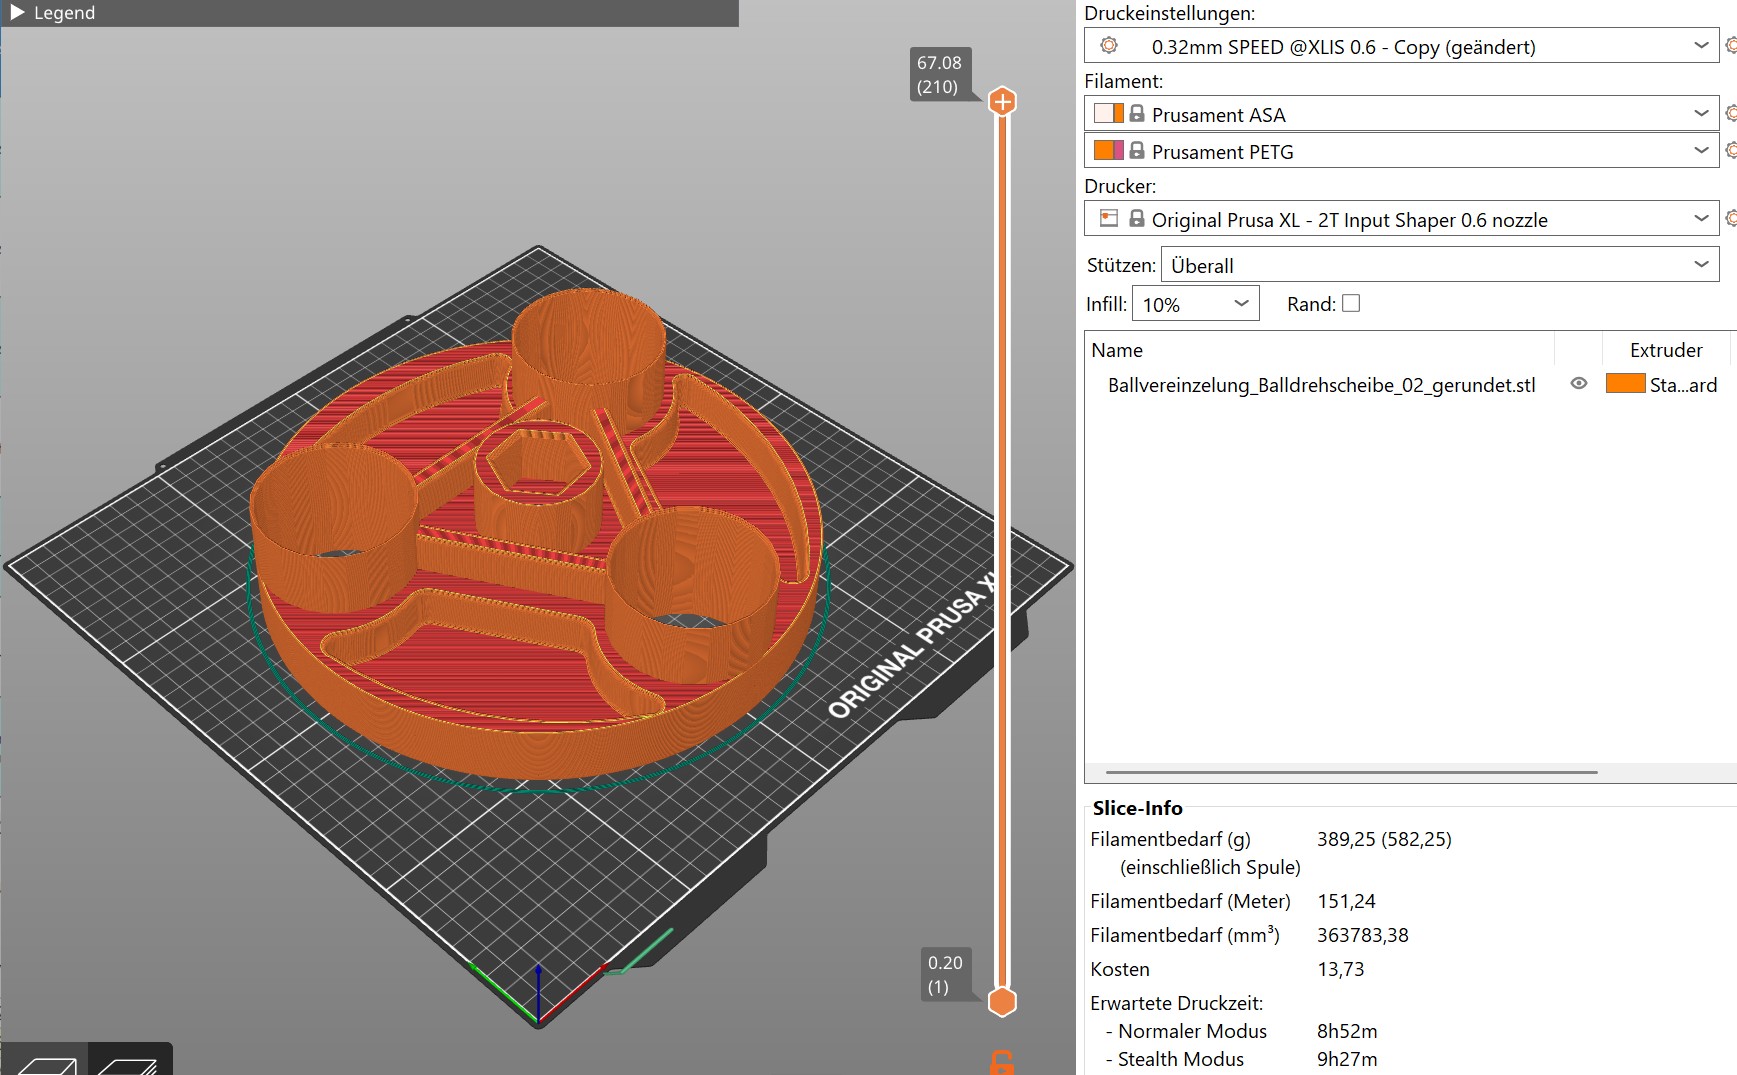
Task: Click the lock icon beside Prusament PETG
Action: click(1137, 150)
